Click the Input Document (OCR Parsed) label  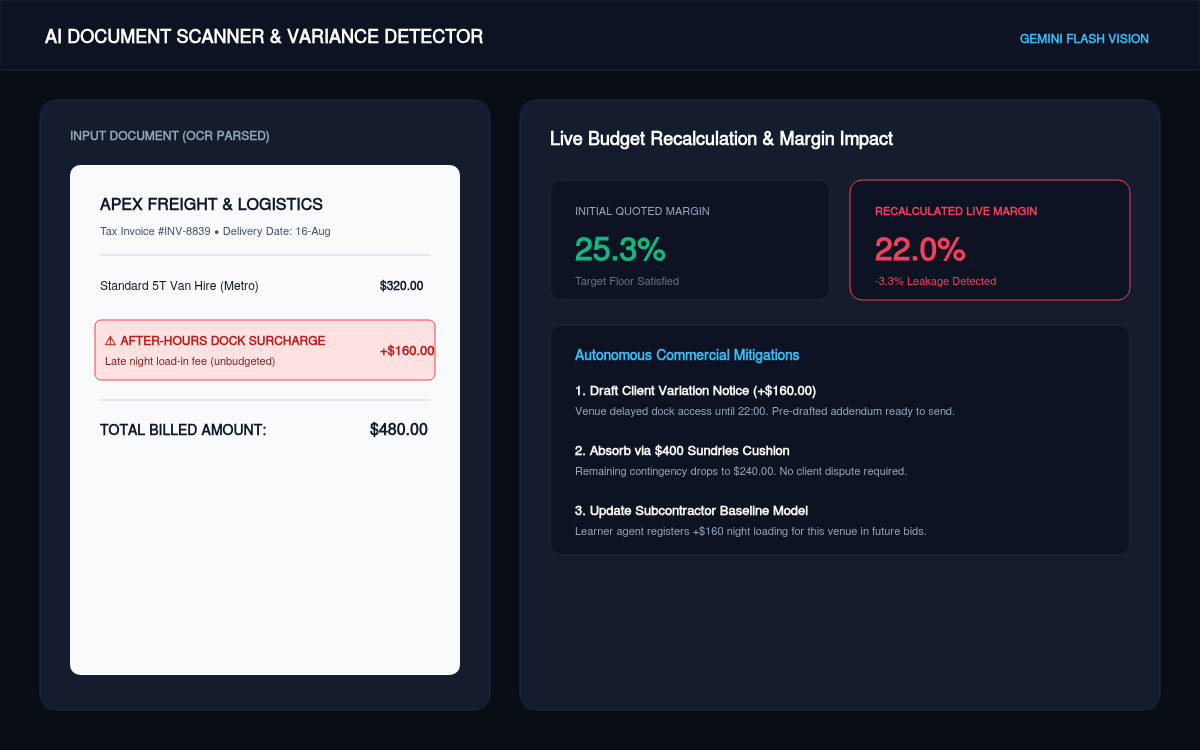click(170, 136)
